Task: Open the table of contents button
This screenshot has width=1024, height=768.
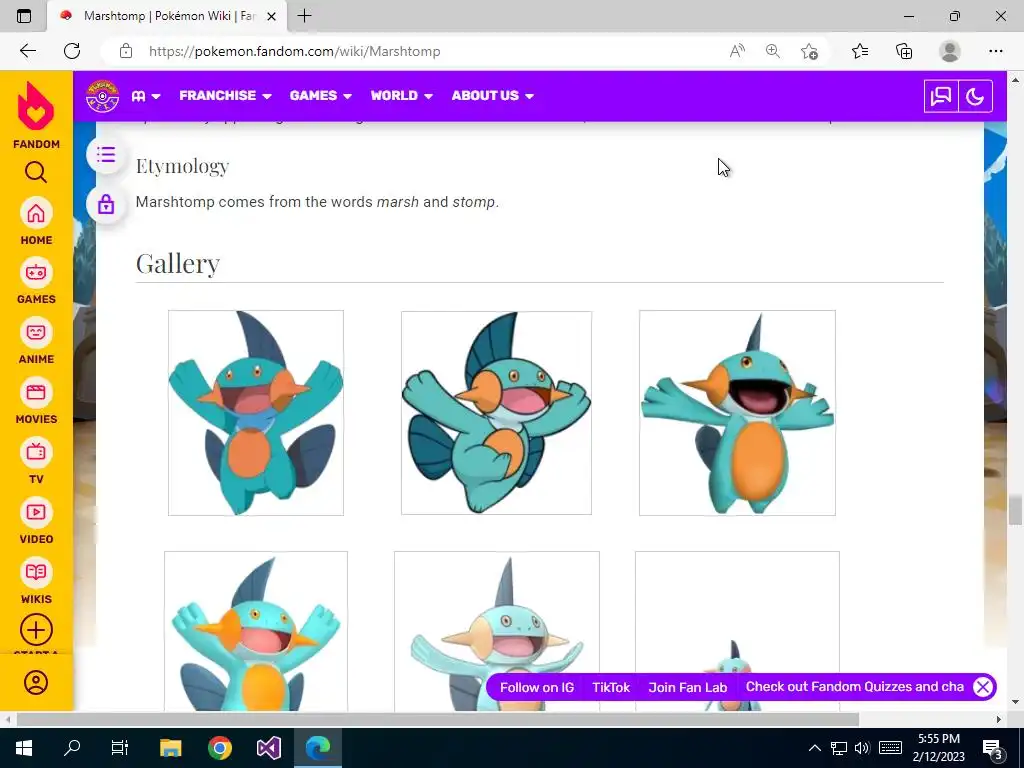Action: coord(106,155)
